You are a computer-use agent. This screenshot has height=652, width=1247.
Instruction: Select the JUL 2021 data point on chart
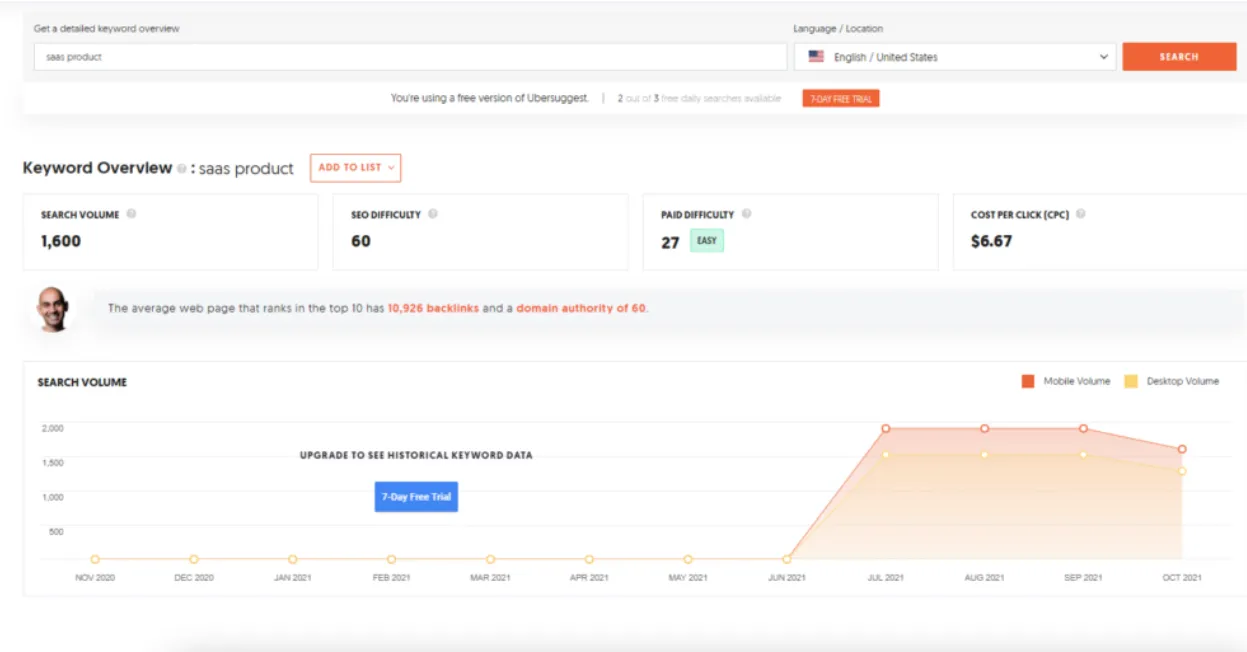(885, 426)
